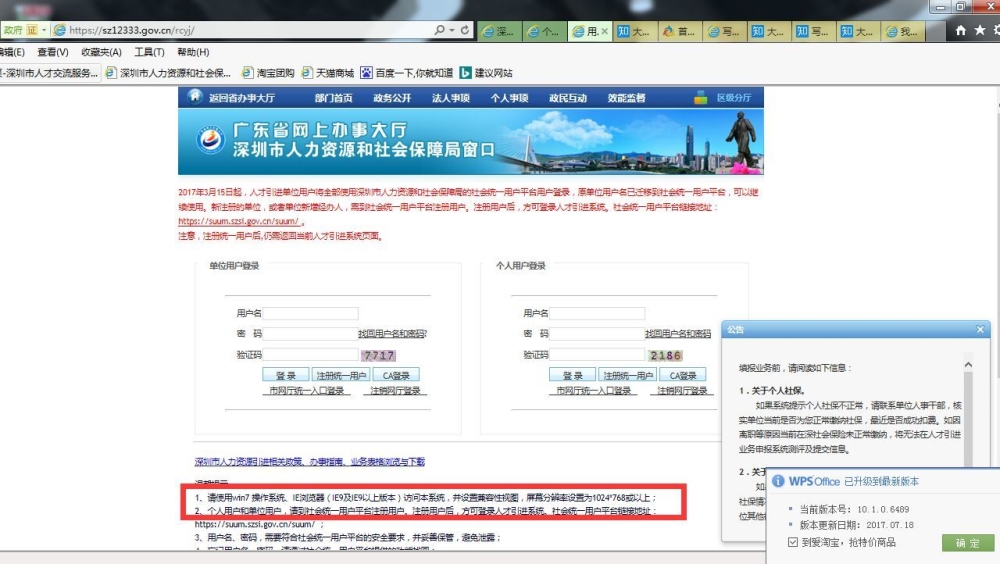Screen dimensions: 1000x564
Task: Open the https://suum.szsi.gov.cn/suum/ red link
Action: point(239,221)
